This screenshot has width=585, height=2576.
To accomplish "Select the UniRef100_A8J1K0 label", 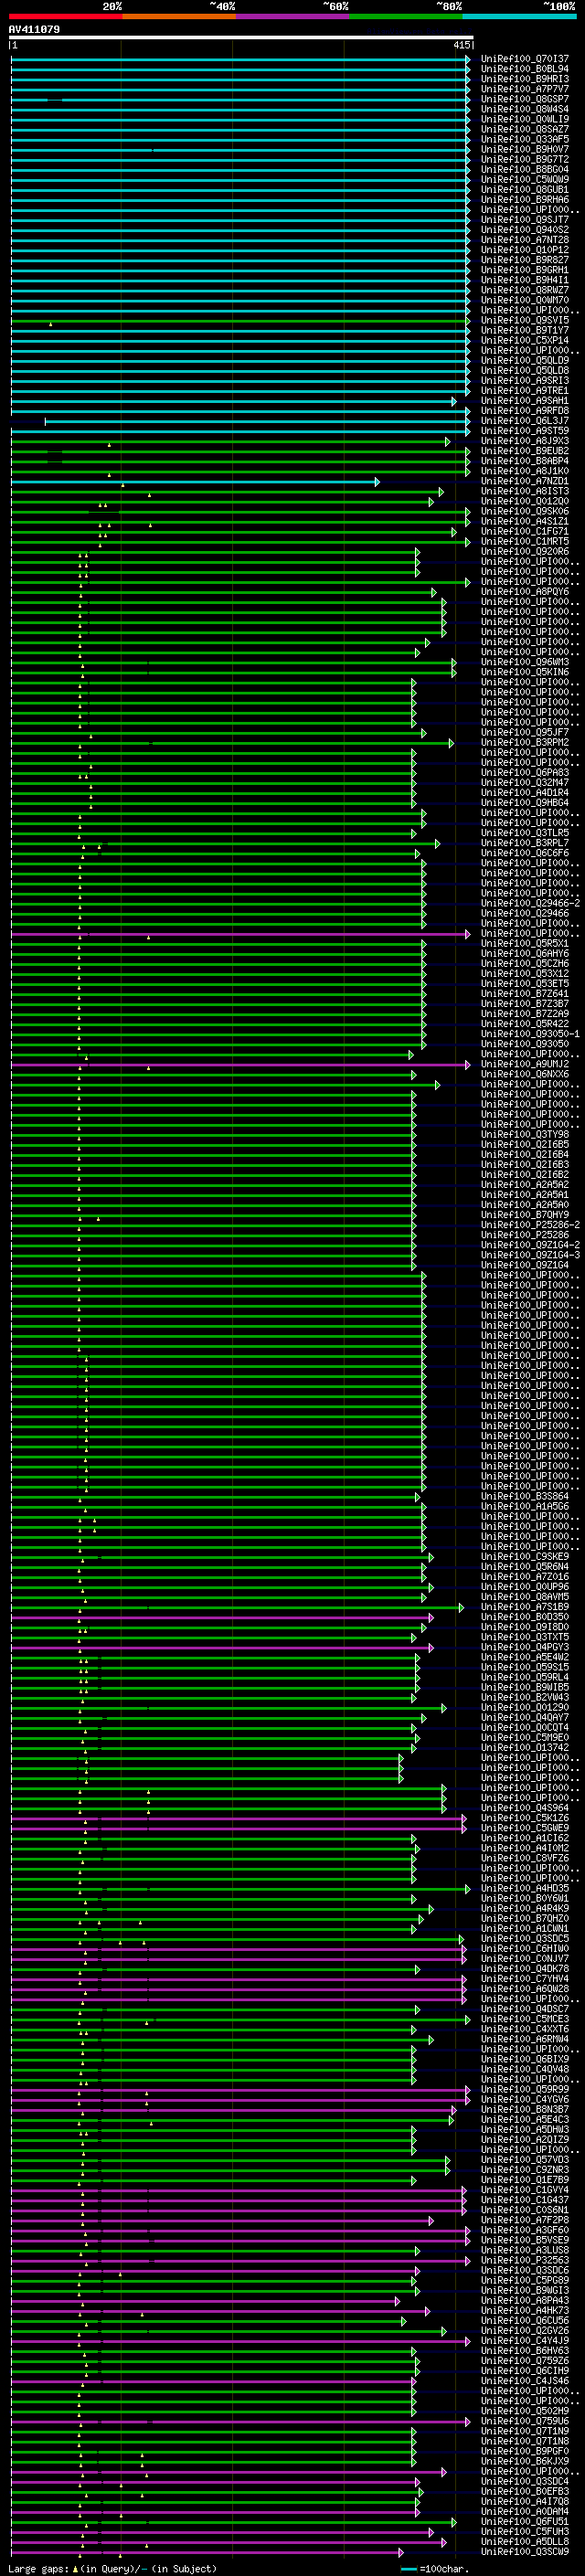I will click(x=525, y=471).
